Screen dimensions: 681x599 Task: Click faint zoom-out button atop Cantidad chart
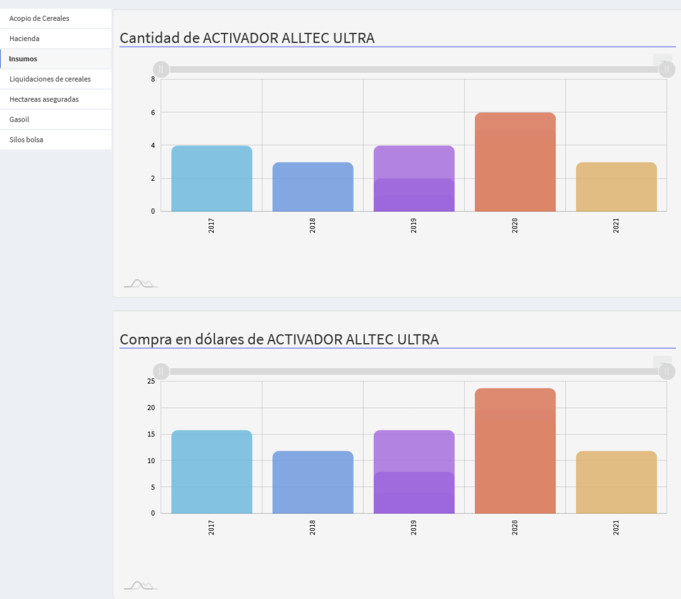click(x=662, y=60)
